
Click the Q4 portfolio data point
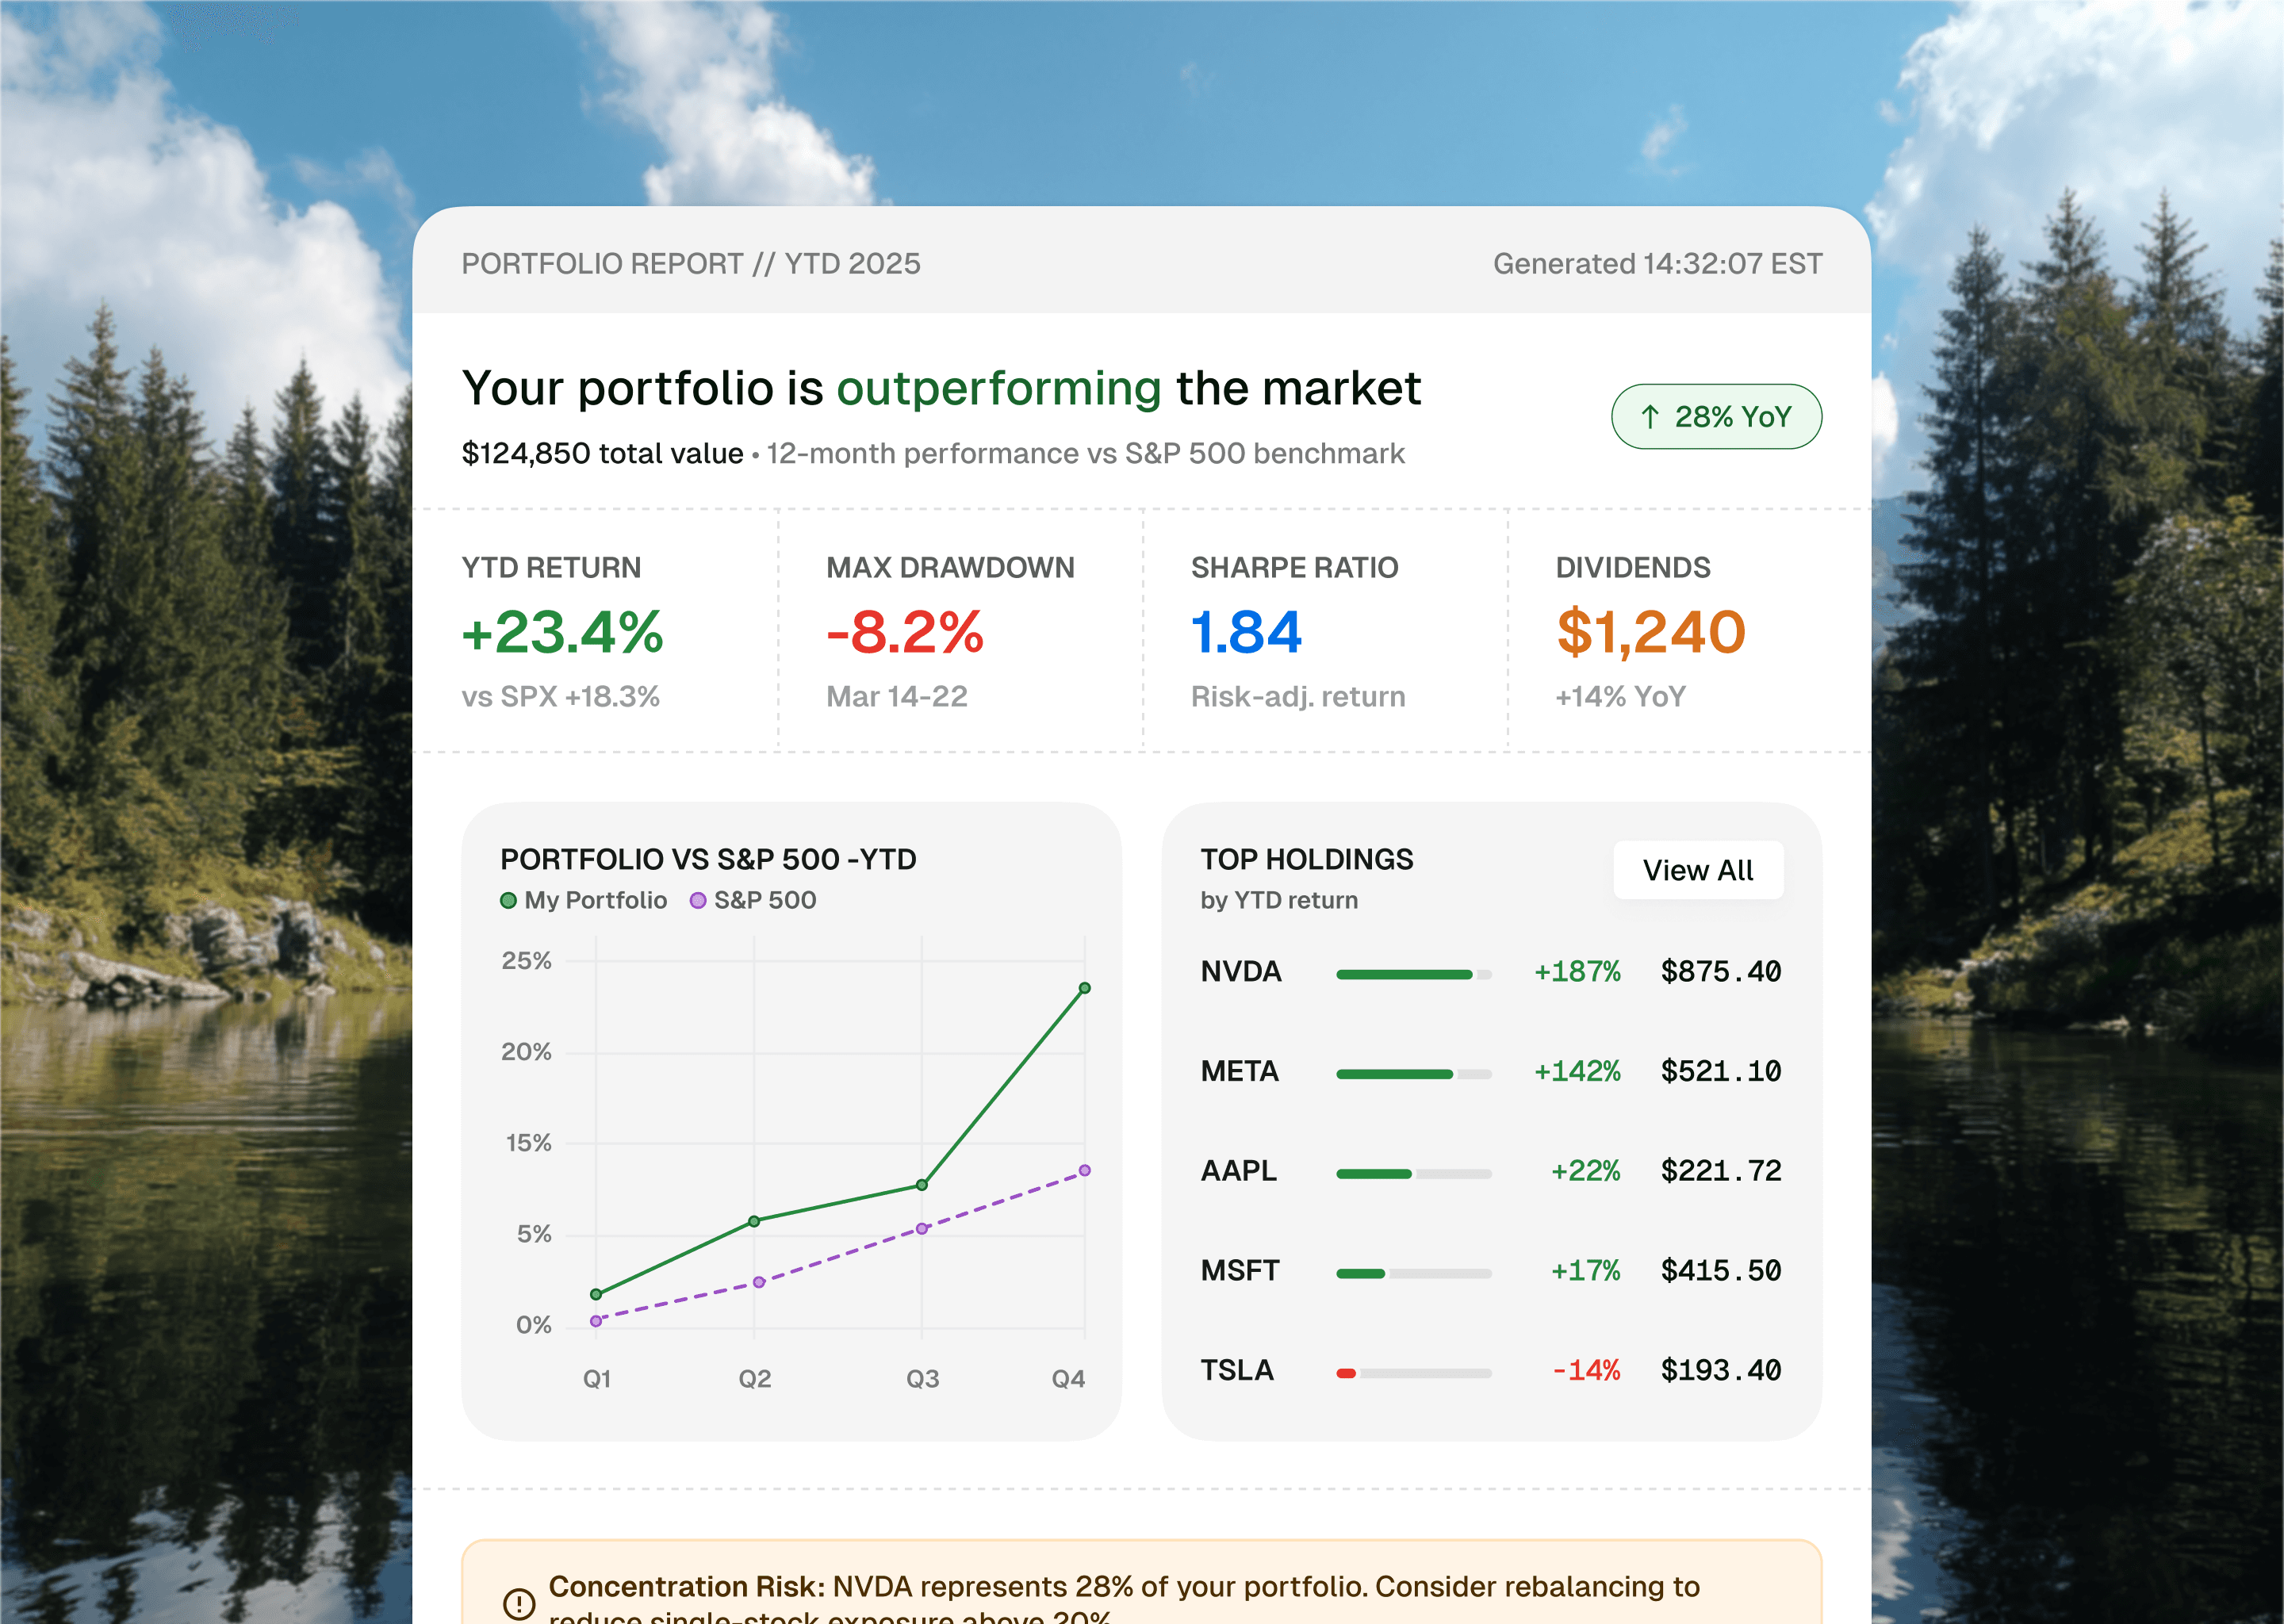[x=1084, y=988]
